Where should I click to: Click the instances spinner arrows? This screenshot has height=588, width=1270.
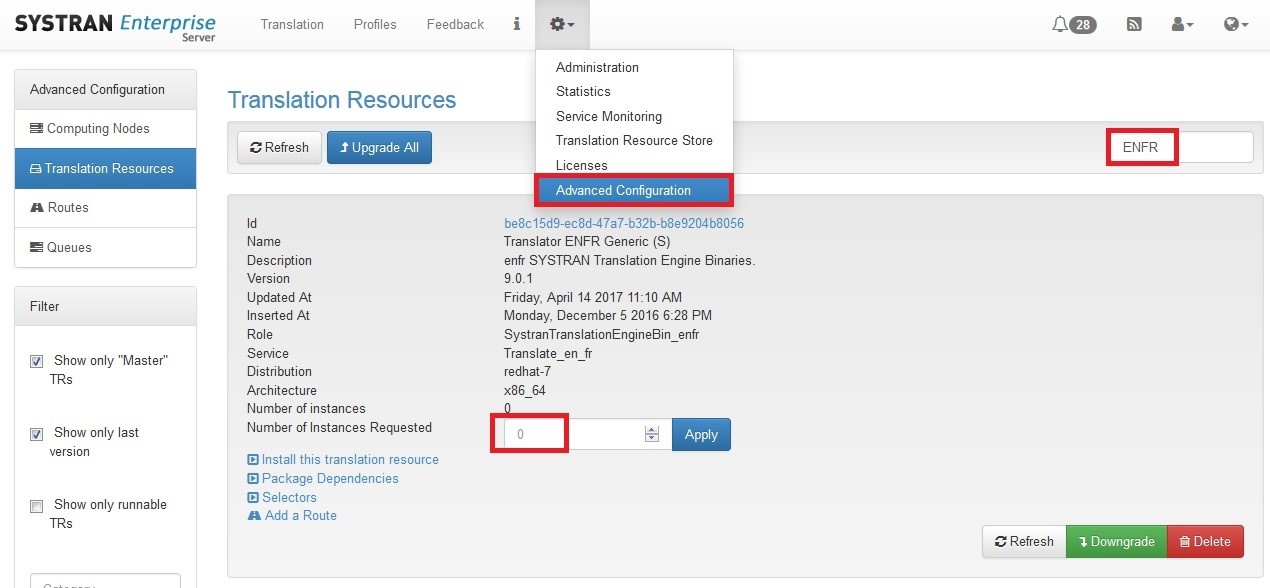coord(652,434)
